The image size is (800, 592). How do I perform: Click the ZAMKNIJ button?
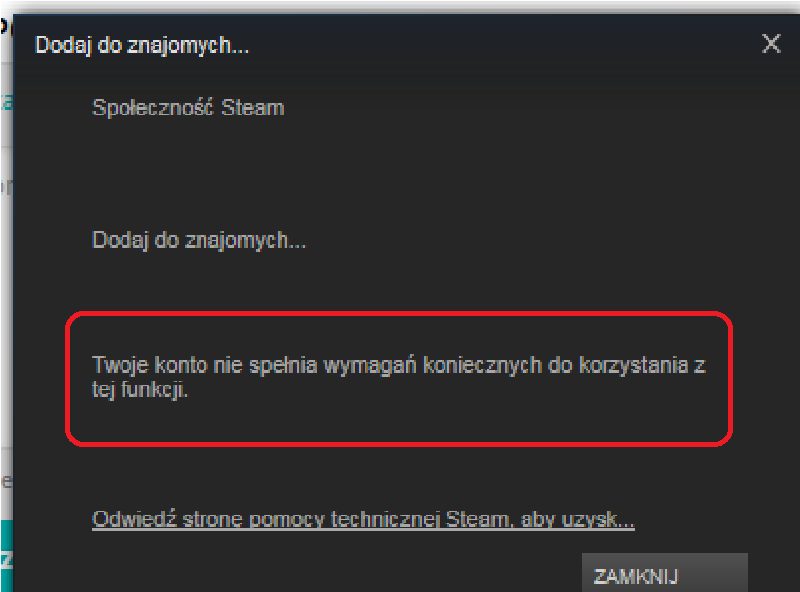pyautogui.click(x=665, y=573)
